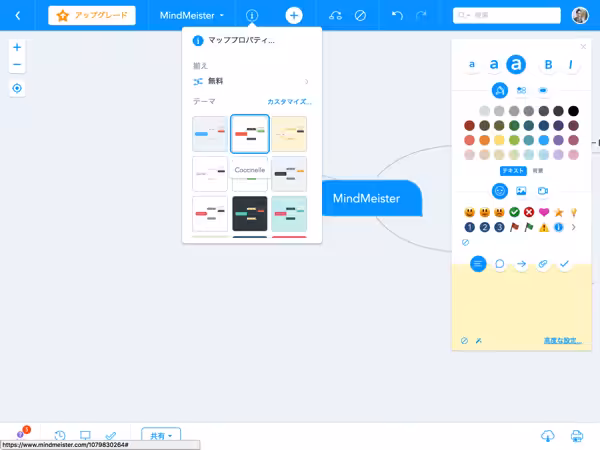Add the green checkmark icon
Viewport: 600px width, 450px height.
click(514, 212)
